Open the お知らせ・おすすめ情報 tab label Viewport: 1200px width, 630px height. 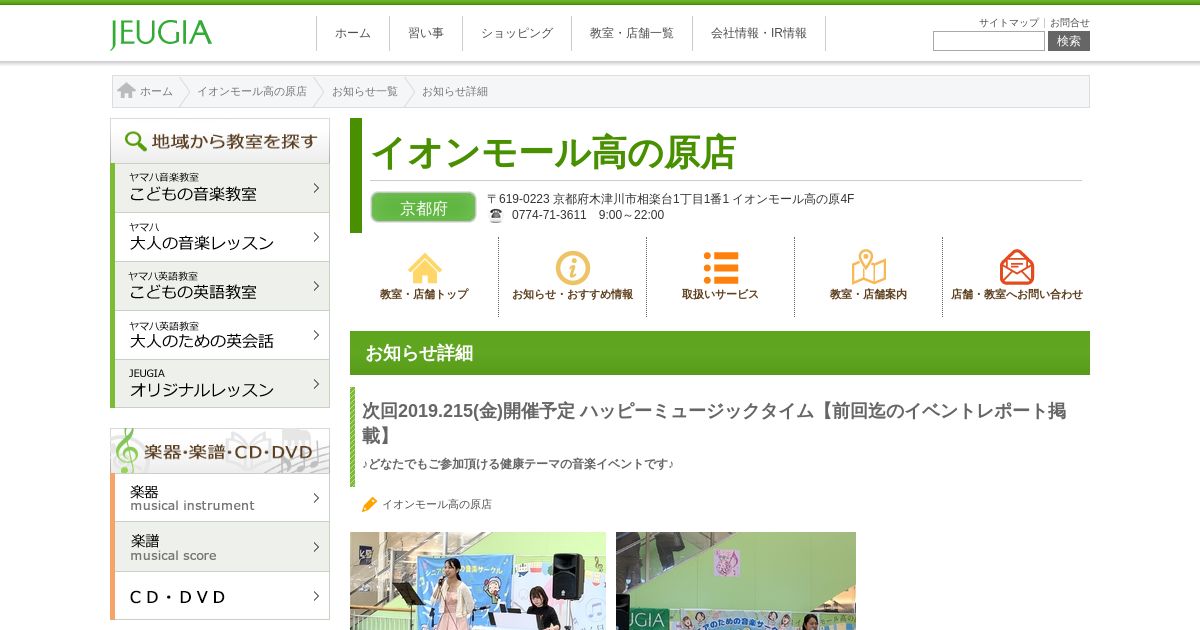[573, 294]
